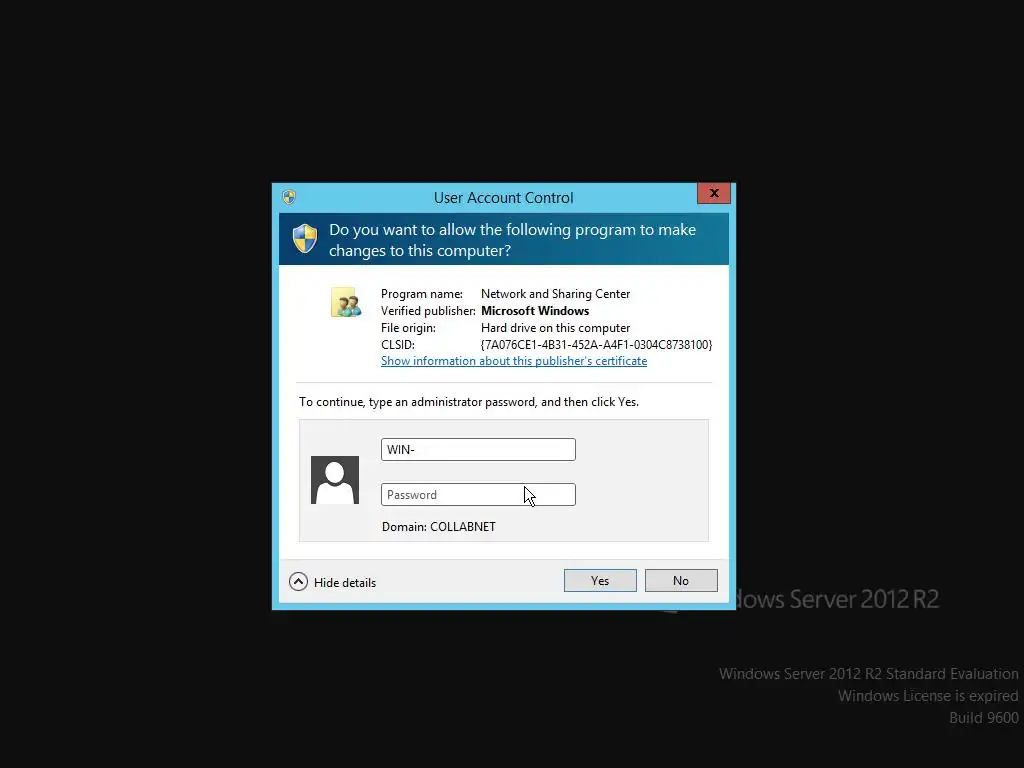Collapse details with the Hide details chevron

click(x=298, y=582)
